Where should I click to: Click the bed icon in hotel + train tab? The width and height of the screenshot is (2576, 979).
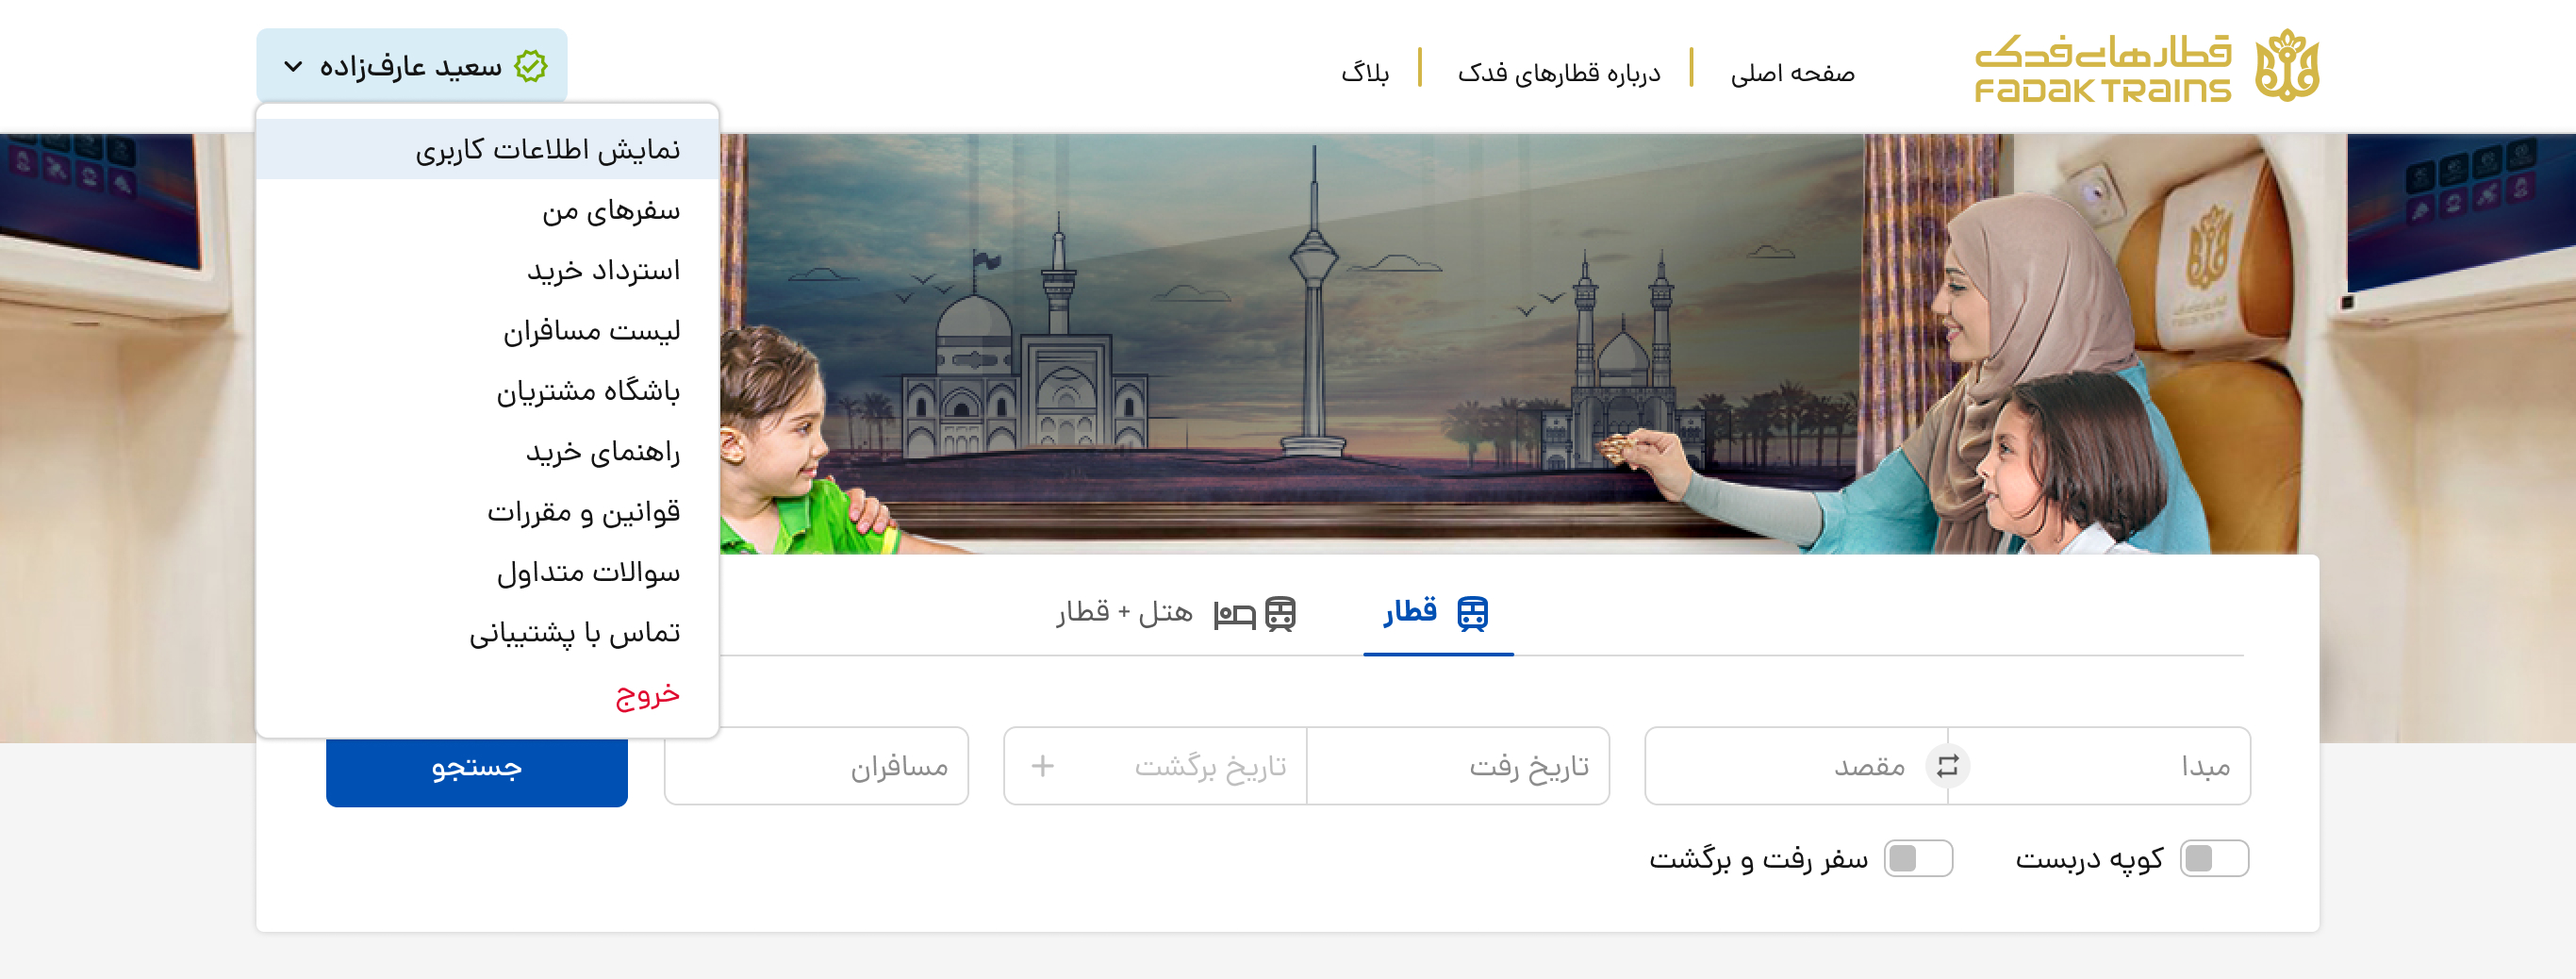tap(1234, 614)
